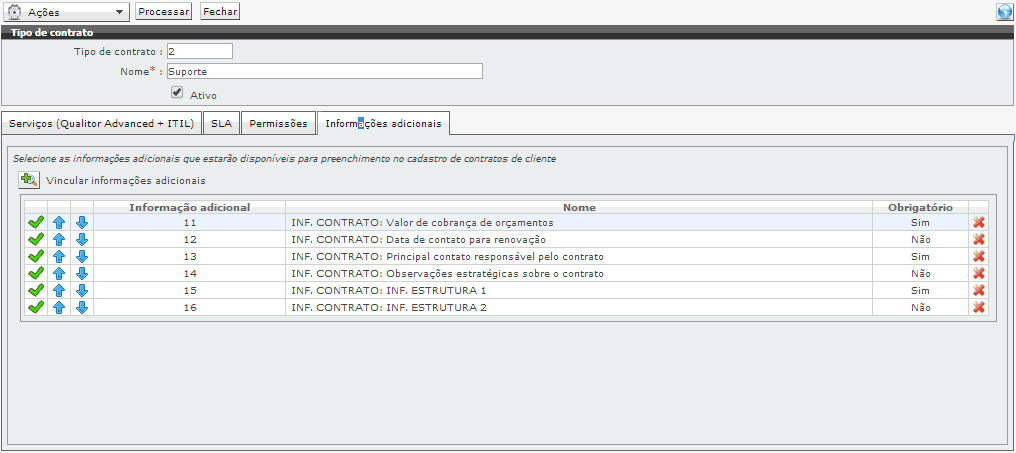Move row 13 down with blue arrow
Viewport: 1016px width, 453px height.
point(82,257)
